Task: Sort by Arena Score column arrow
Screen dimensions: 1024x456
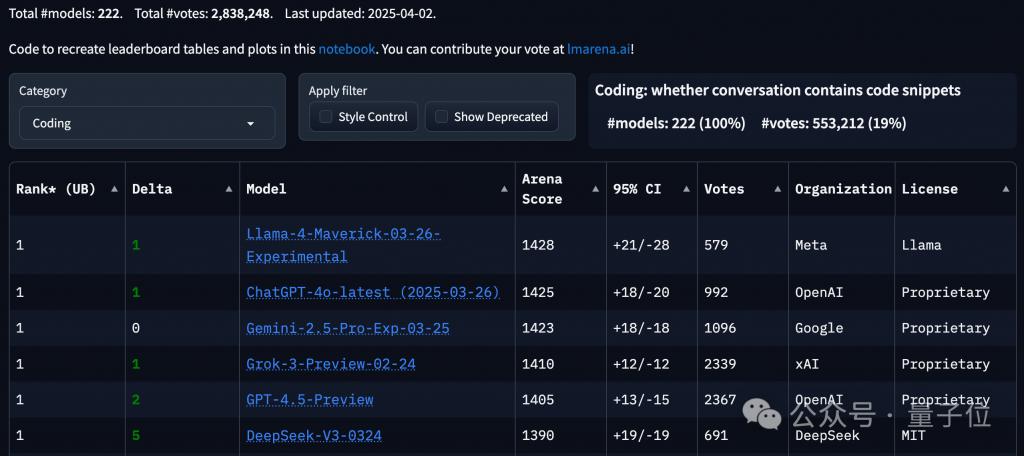Action: pos(596,189)
